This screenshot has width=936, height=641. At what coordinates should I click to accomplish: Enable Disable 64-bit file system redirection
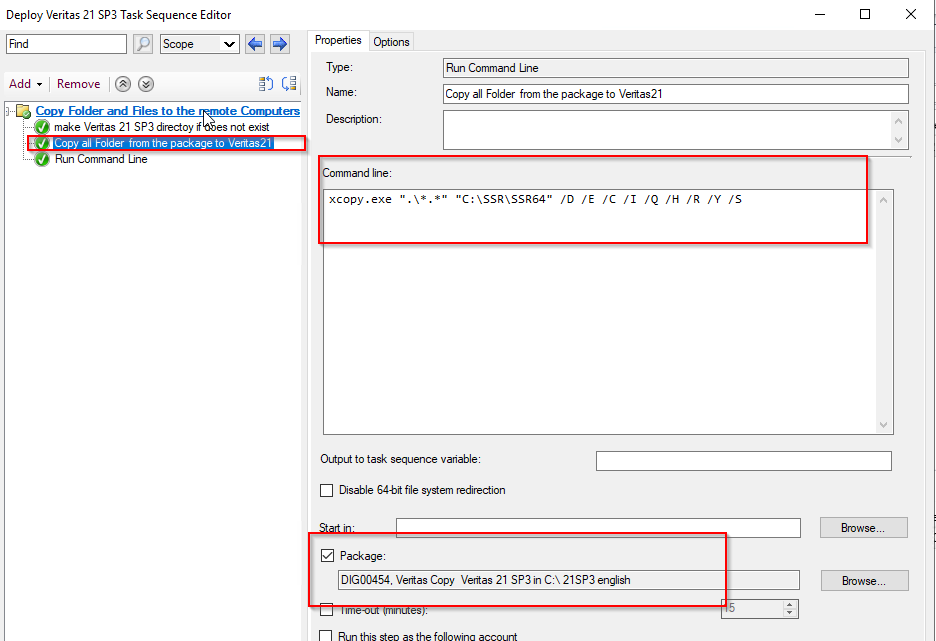(x=327, y=491)
